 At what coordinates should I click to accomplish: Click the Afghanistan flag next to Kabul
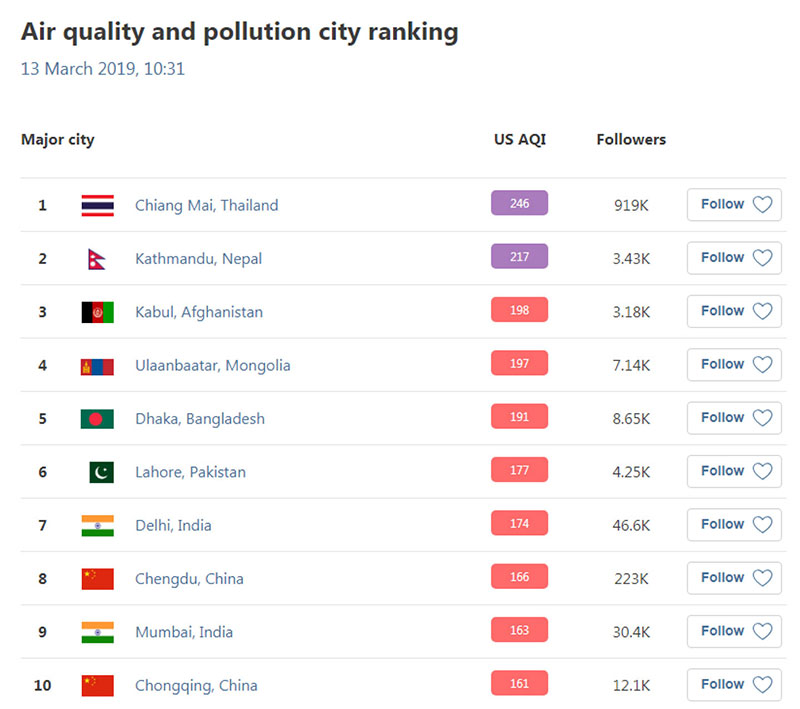[97, 312]
